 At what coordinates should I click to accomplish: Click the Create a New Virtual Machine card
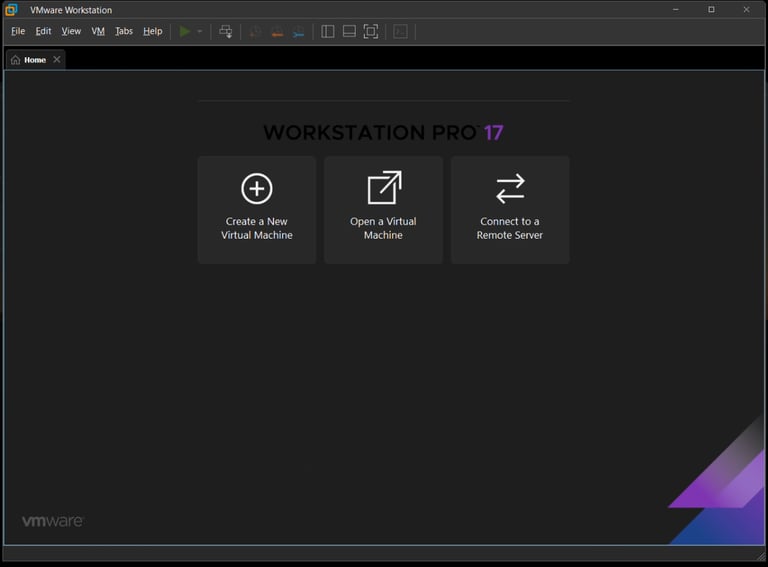coord(257,210)
